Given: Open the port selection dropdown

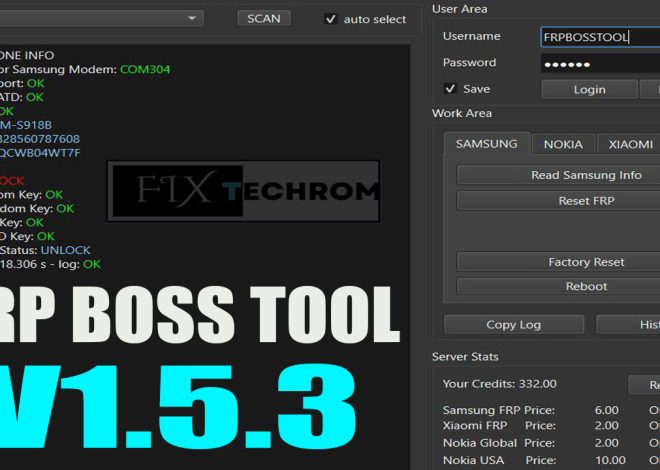Looking at the screenshot, I should pyautogui.click(x=101, y=19).
